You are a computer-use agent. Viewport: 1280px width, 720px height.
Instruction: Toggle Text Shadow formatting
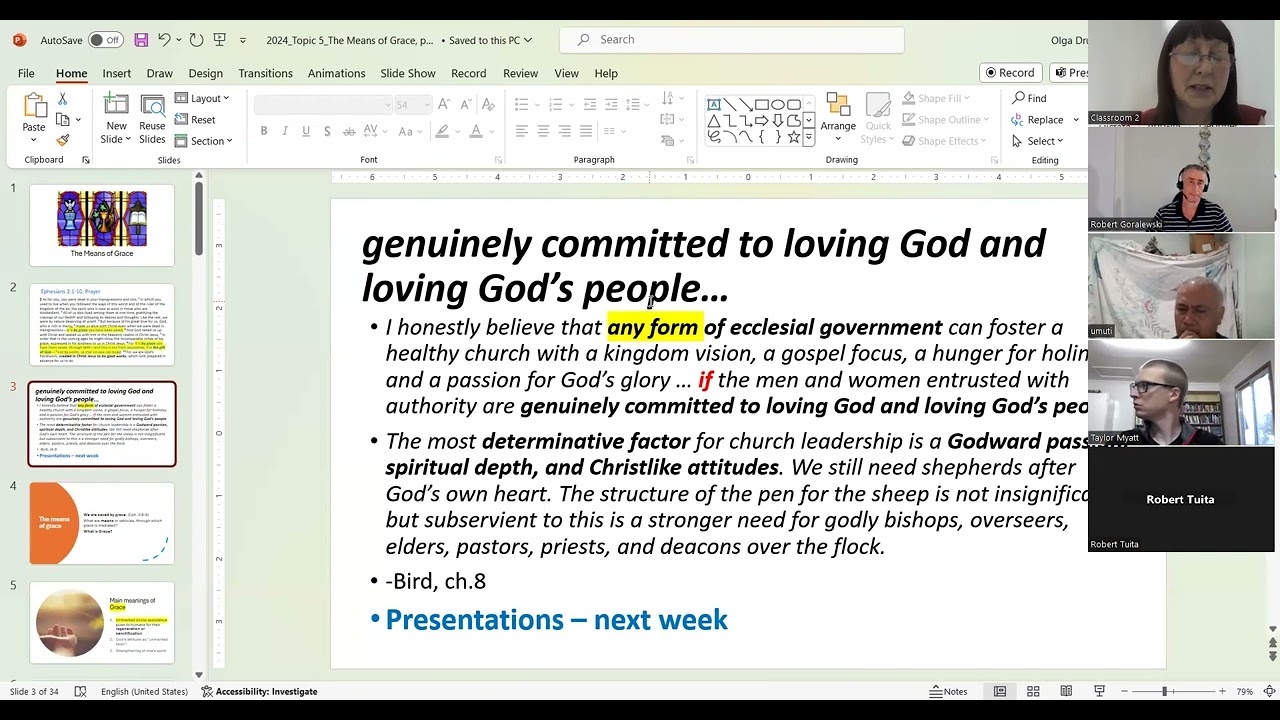click(x=327, y=131)
